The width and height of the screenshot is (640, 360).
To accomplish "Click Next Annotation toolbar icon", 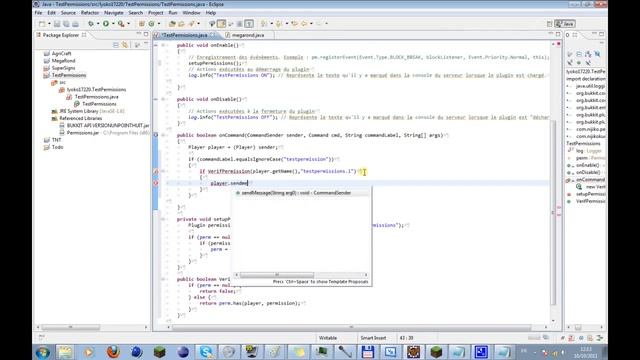I will tap(264, 24).
